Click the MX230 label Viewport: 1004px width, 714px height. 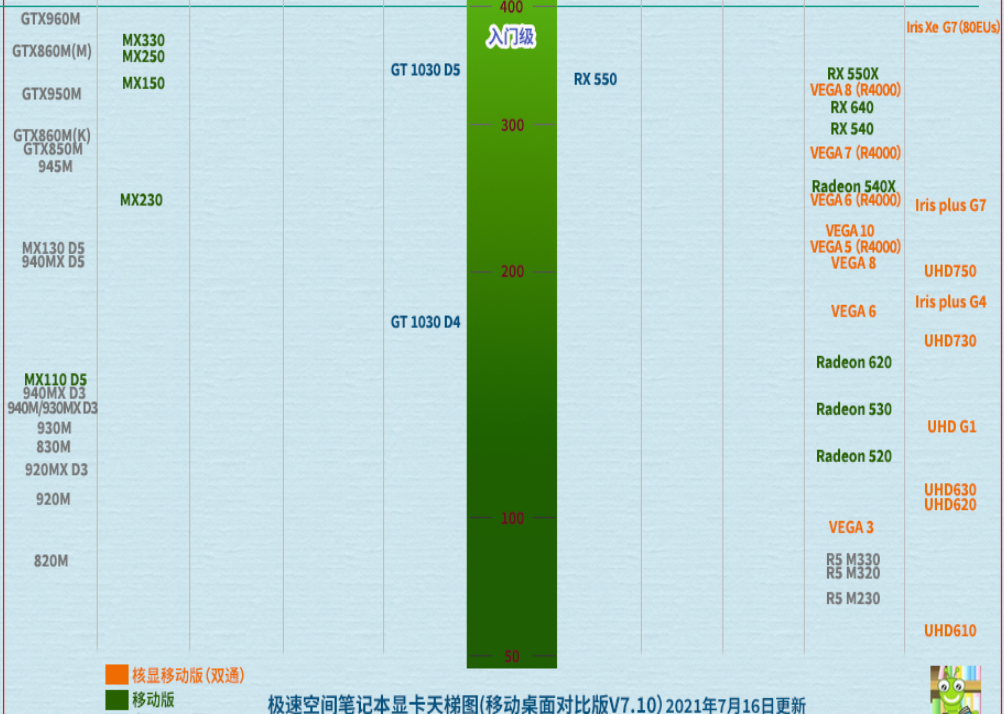click(141, 200)
